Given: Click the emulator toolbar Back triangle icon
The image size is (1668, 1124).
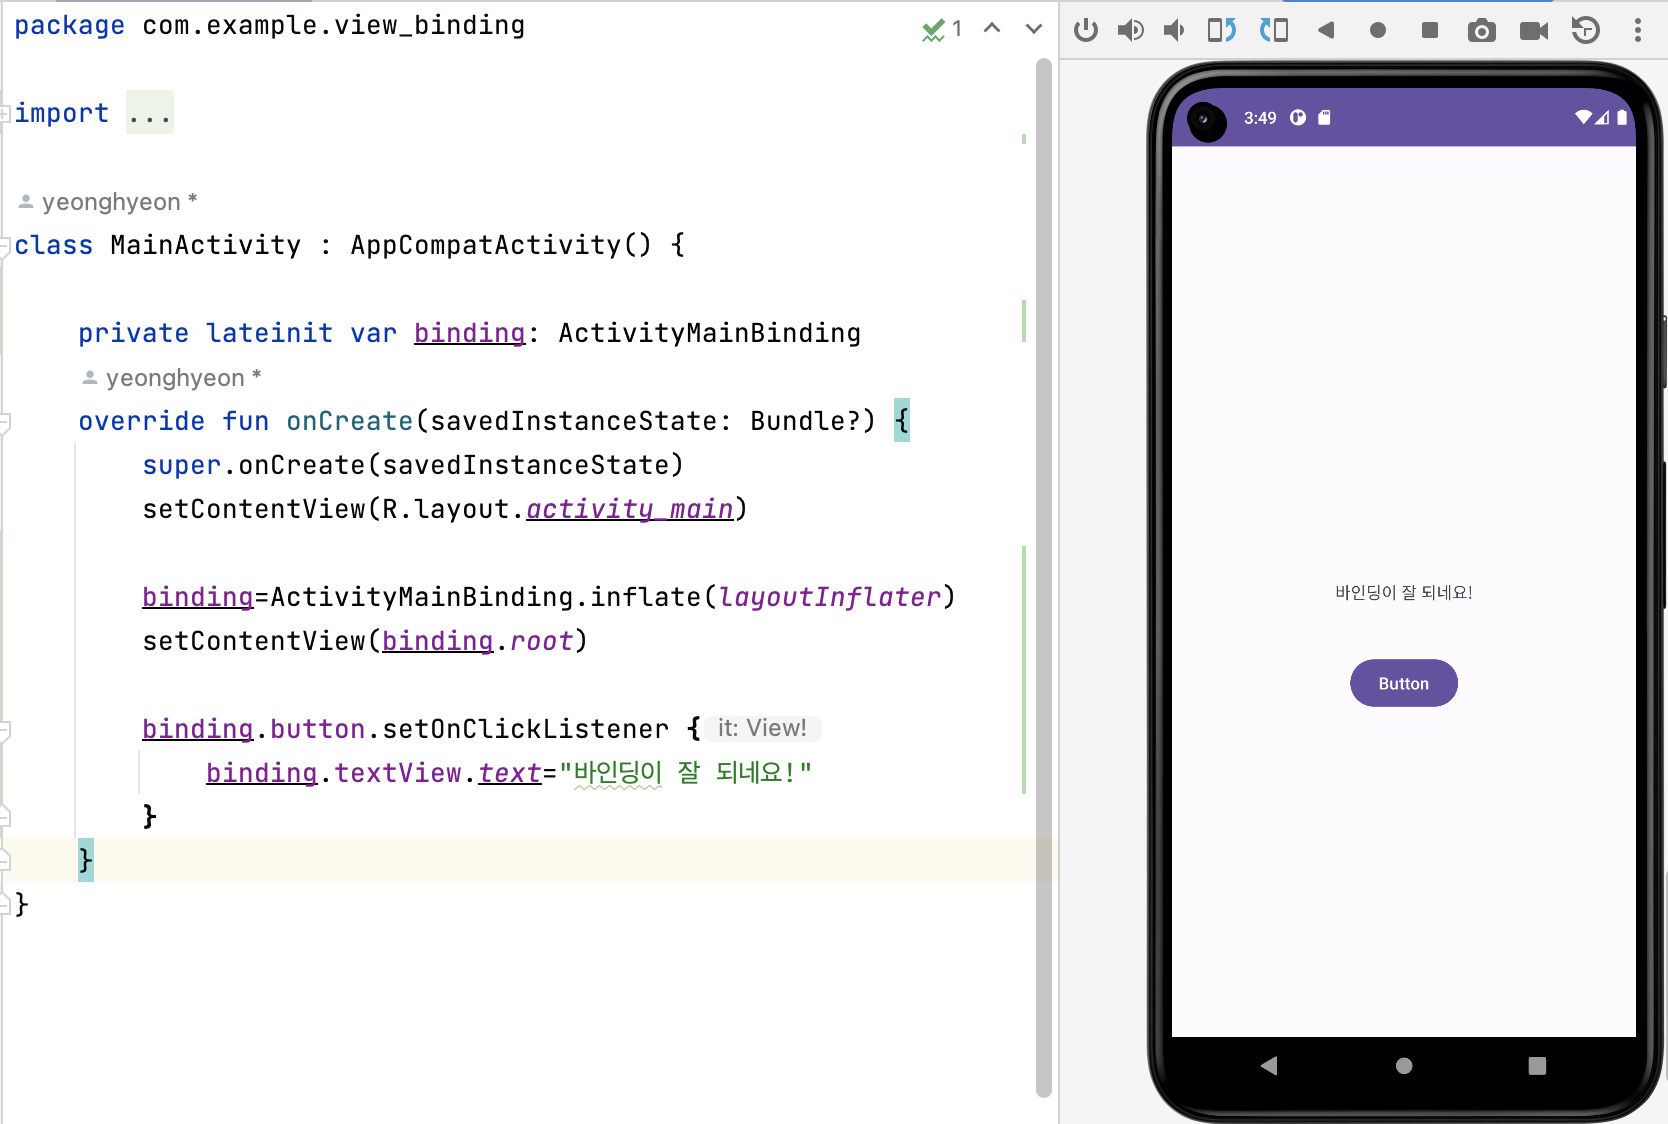Looking at the screenshot, I should click(x=1326, y=30).
